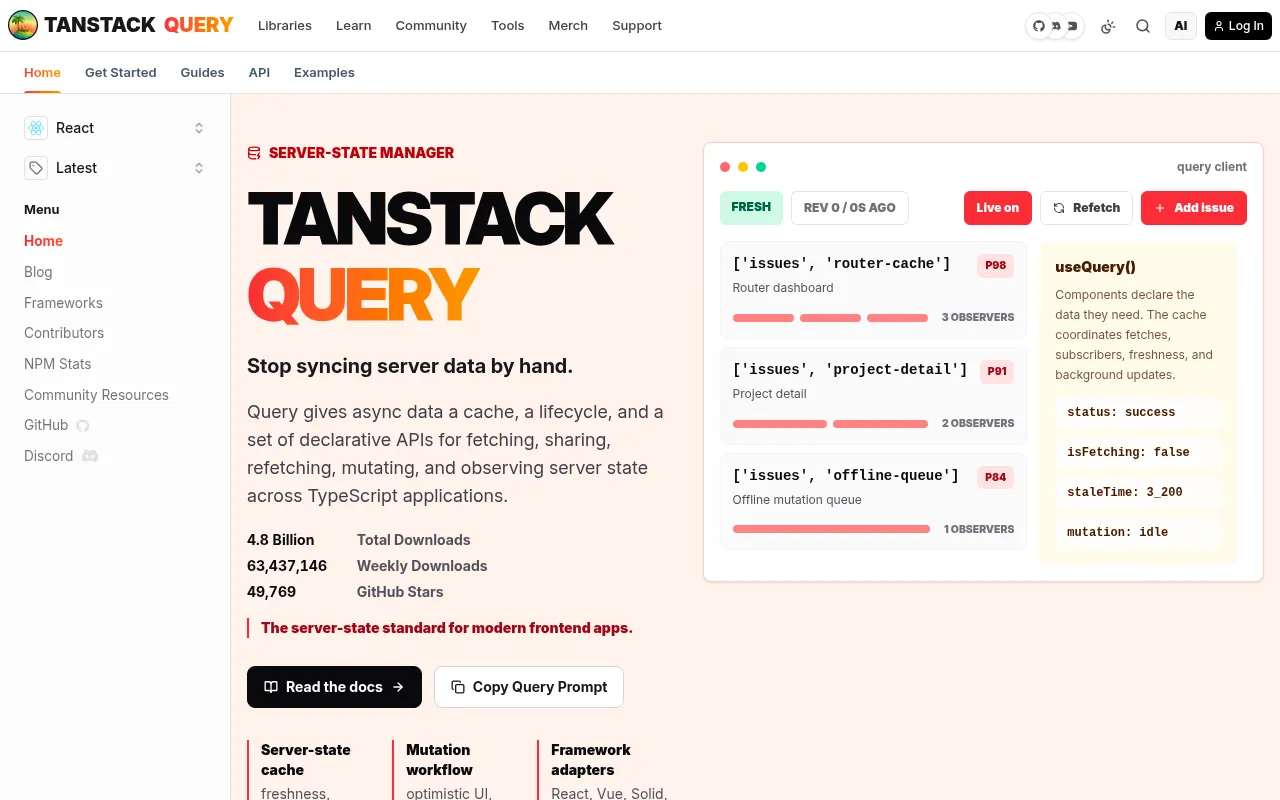Click the plus icon on Add issue
This screenshot has width=1280, height=800.
1160,208
